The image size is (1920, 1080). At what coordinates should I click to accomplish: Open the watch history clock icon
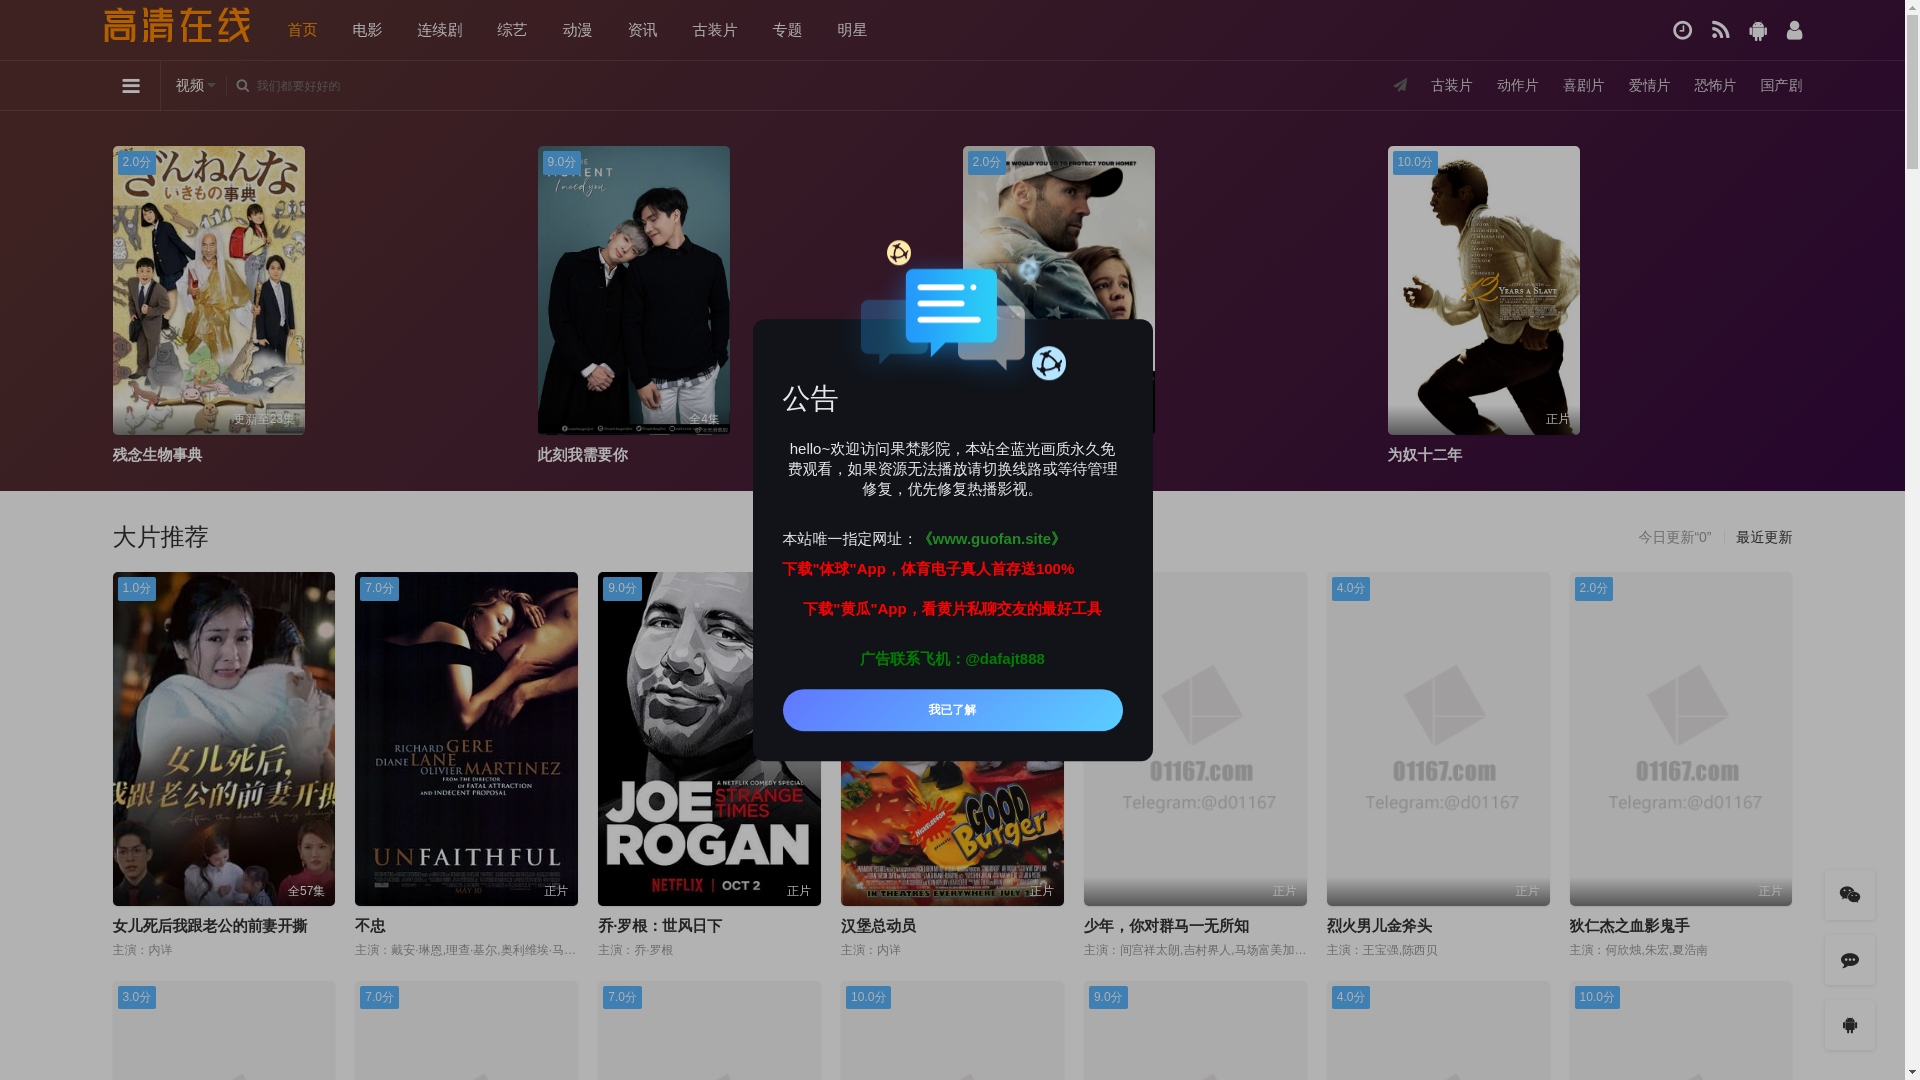pos(1682,30)
